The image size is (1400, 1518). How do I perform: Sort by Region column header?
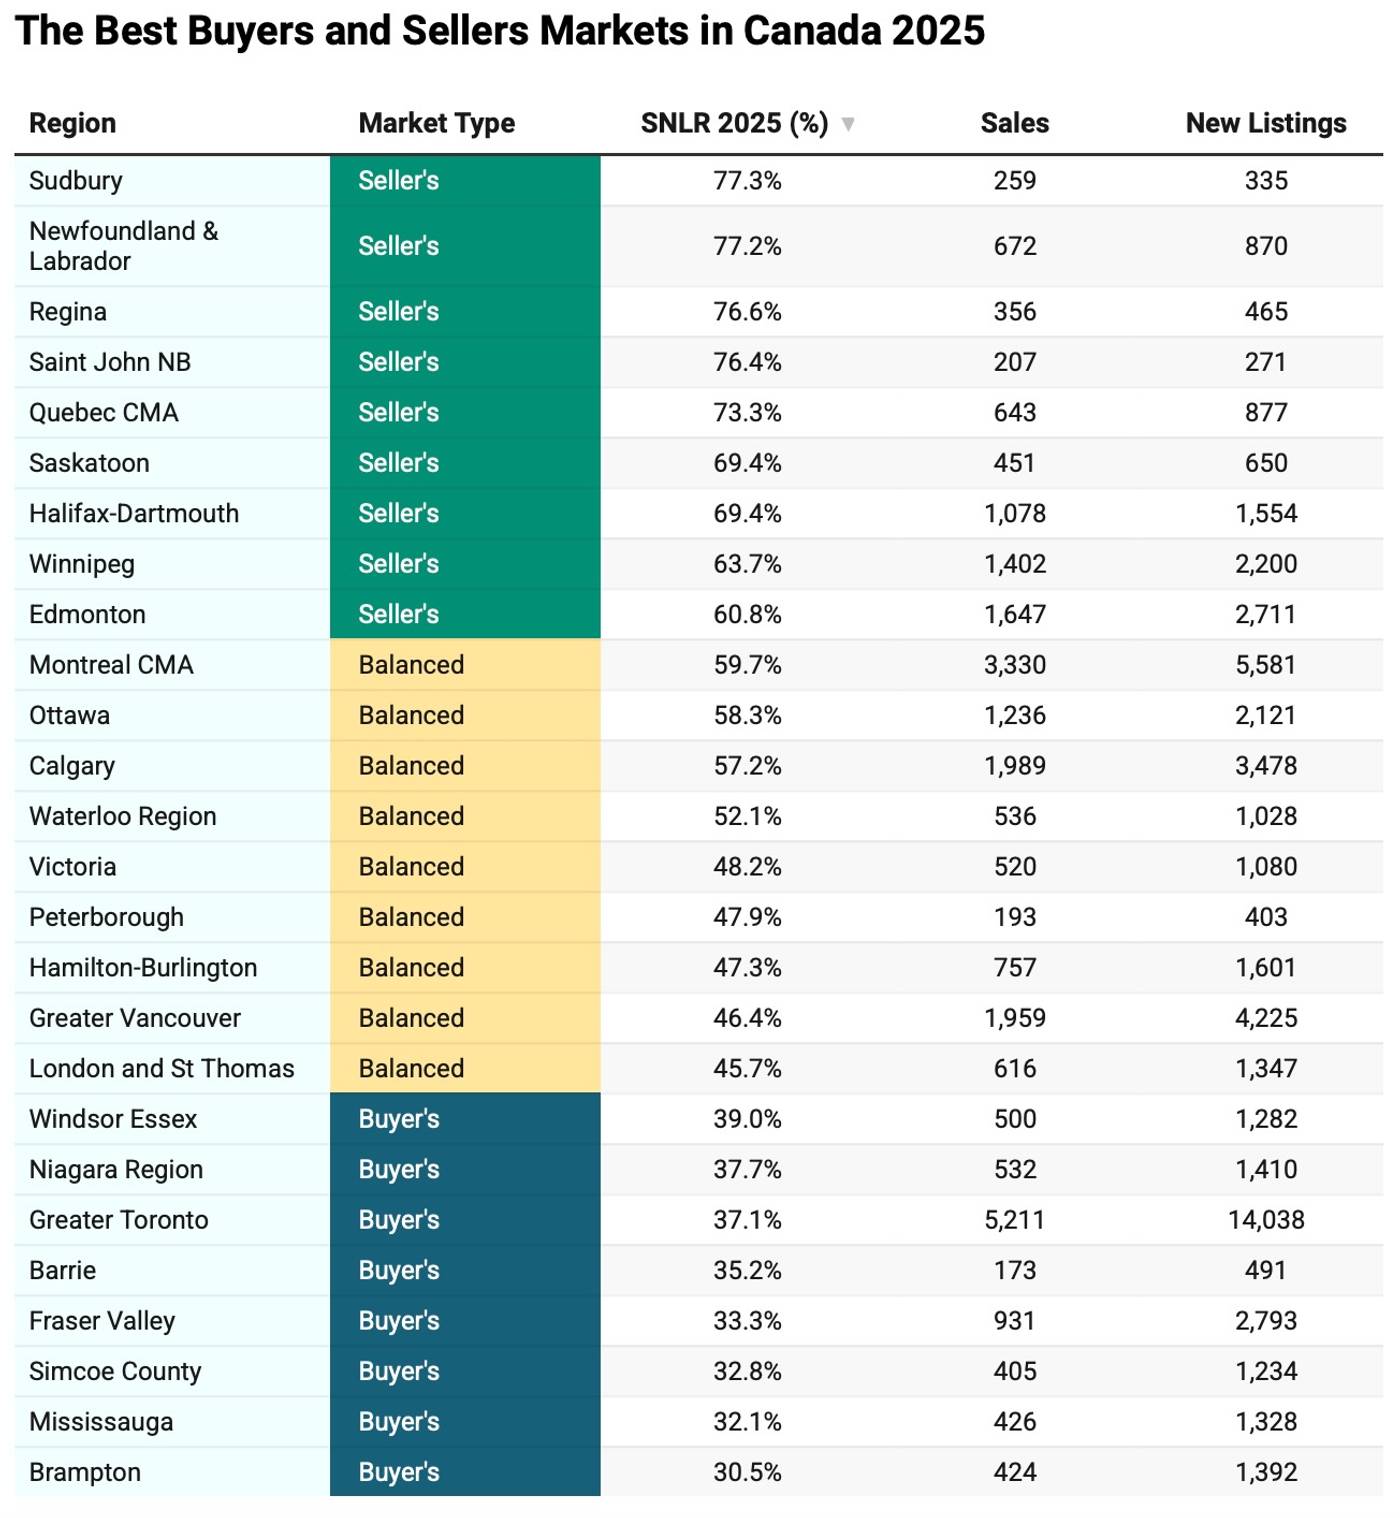[72, 123]
